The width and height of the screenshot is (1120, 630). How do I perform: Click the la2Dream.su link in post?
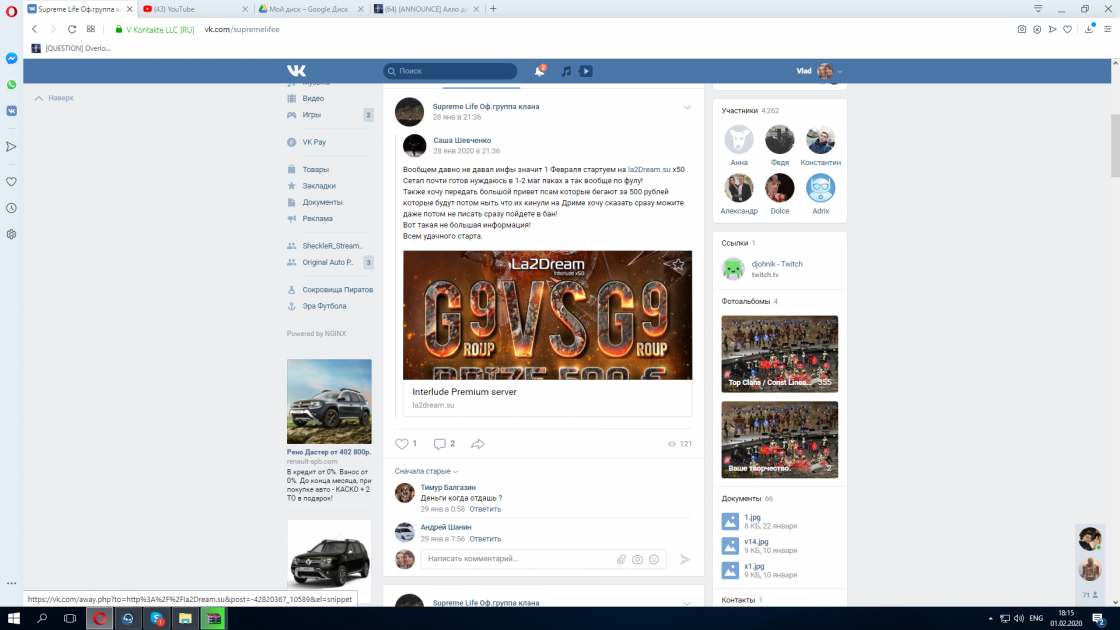(x=648, y=169)
